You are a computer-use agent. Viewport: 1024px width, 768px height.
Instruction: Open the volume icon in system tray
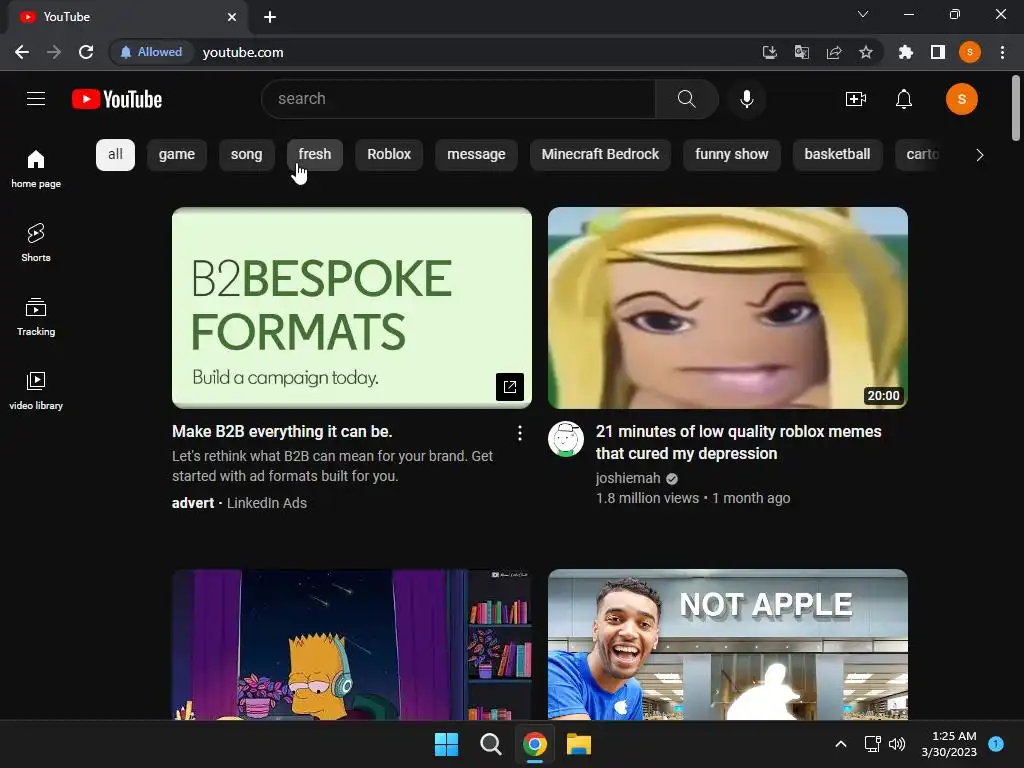[897, 744]
